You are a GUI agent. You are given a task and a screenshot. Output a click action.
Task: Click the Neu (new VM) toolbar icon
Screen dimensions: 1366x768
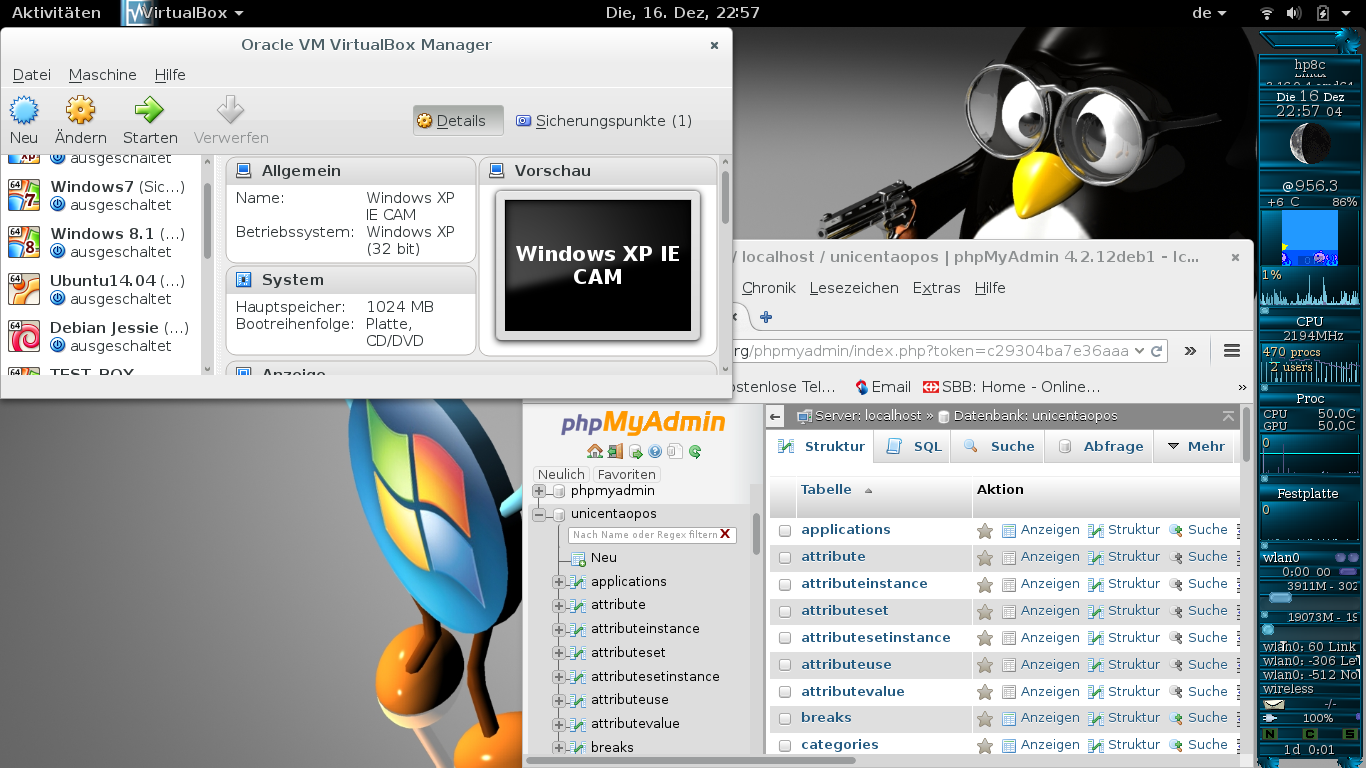tap(24, 110)
